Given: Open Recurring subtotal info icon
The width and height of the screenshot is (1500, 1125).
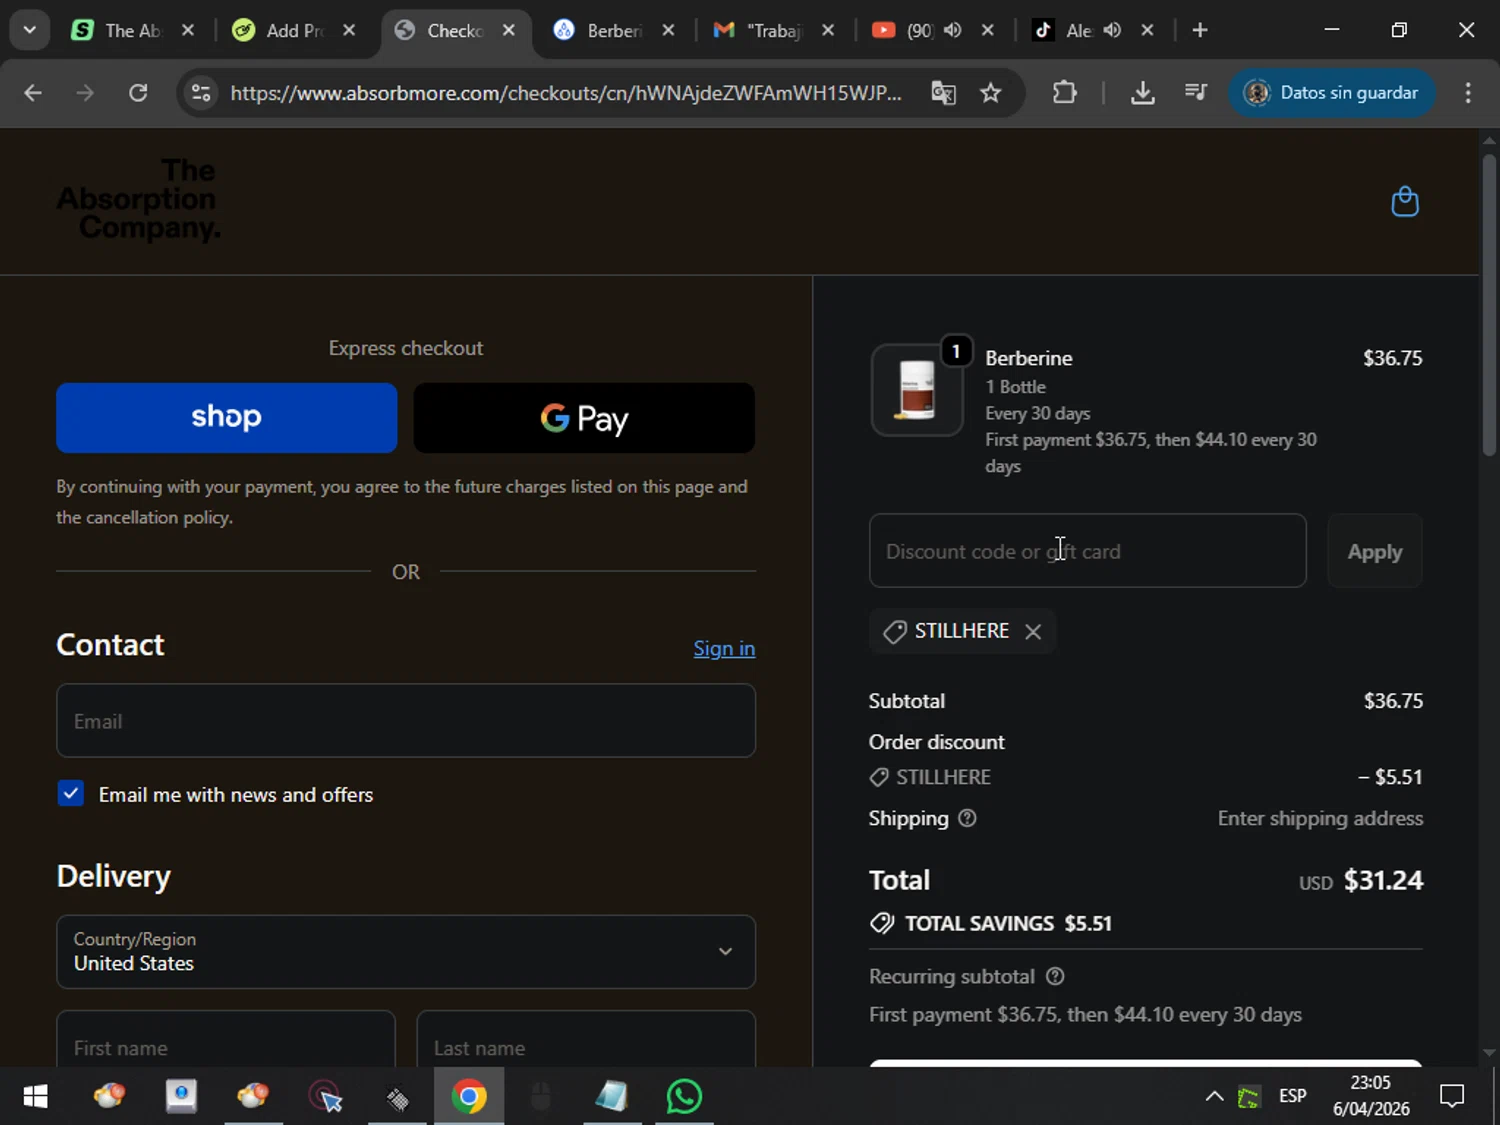Looking at the screenshot, I should [x=1055, y=976].
